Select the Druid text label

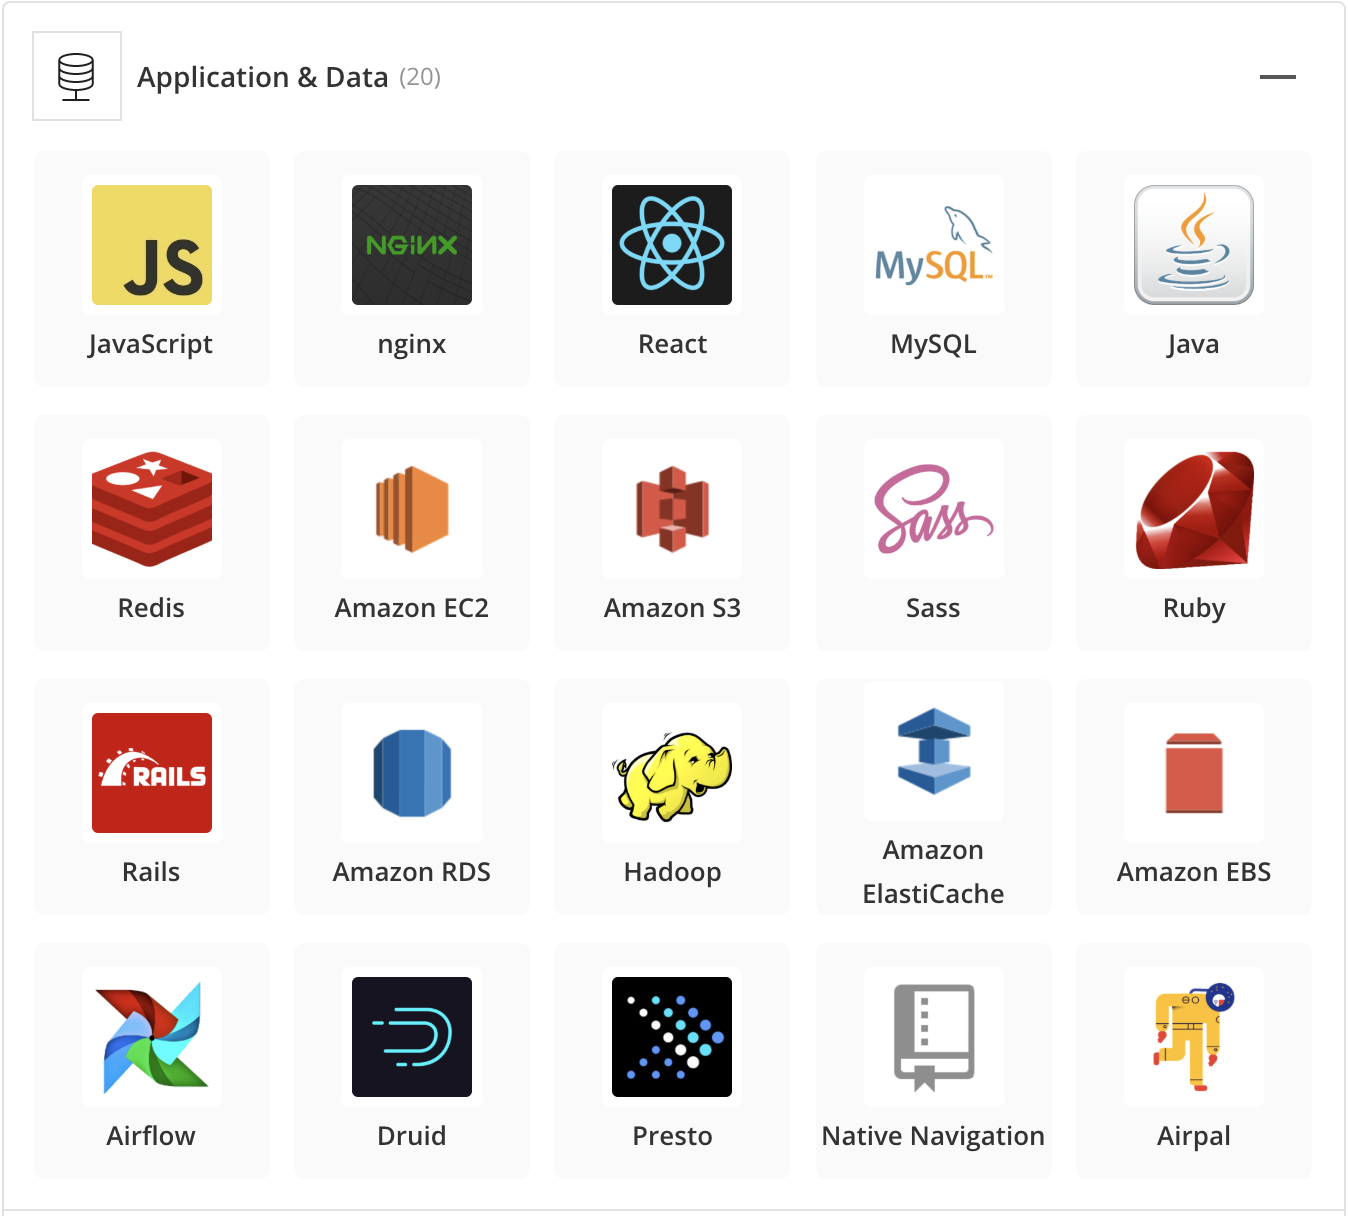[412, 1136]
